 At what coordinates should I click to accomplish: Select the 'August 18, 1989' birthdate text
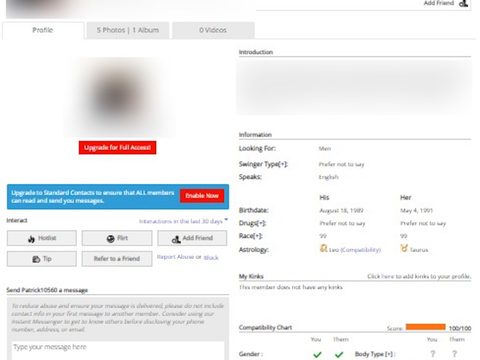341,211
